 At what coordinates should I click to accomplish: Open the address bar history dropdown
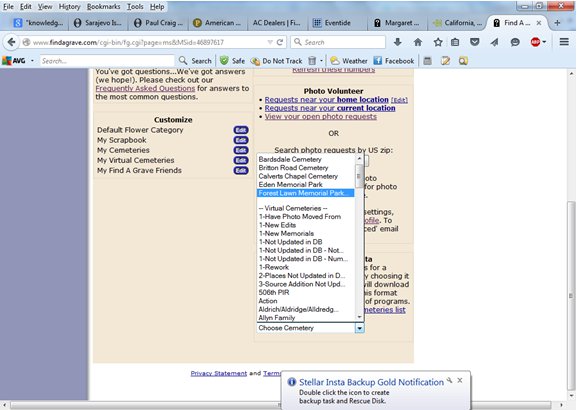(x=270, y=42)
